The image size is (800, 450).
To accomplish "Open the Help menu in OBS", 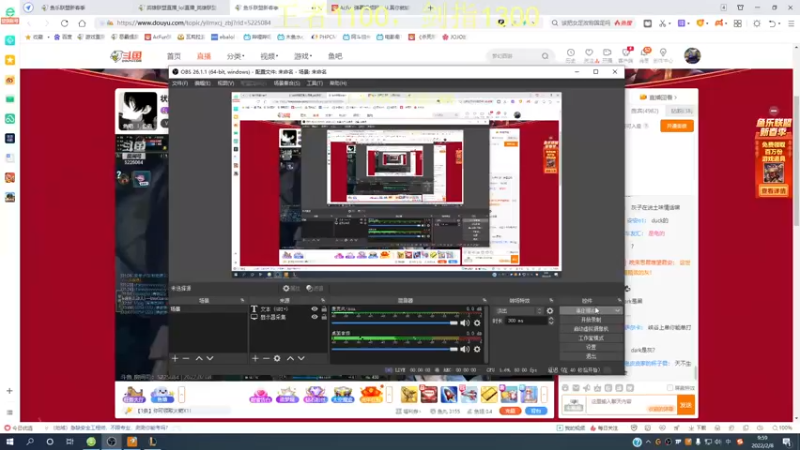I will (338, 83).
